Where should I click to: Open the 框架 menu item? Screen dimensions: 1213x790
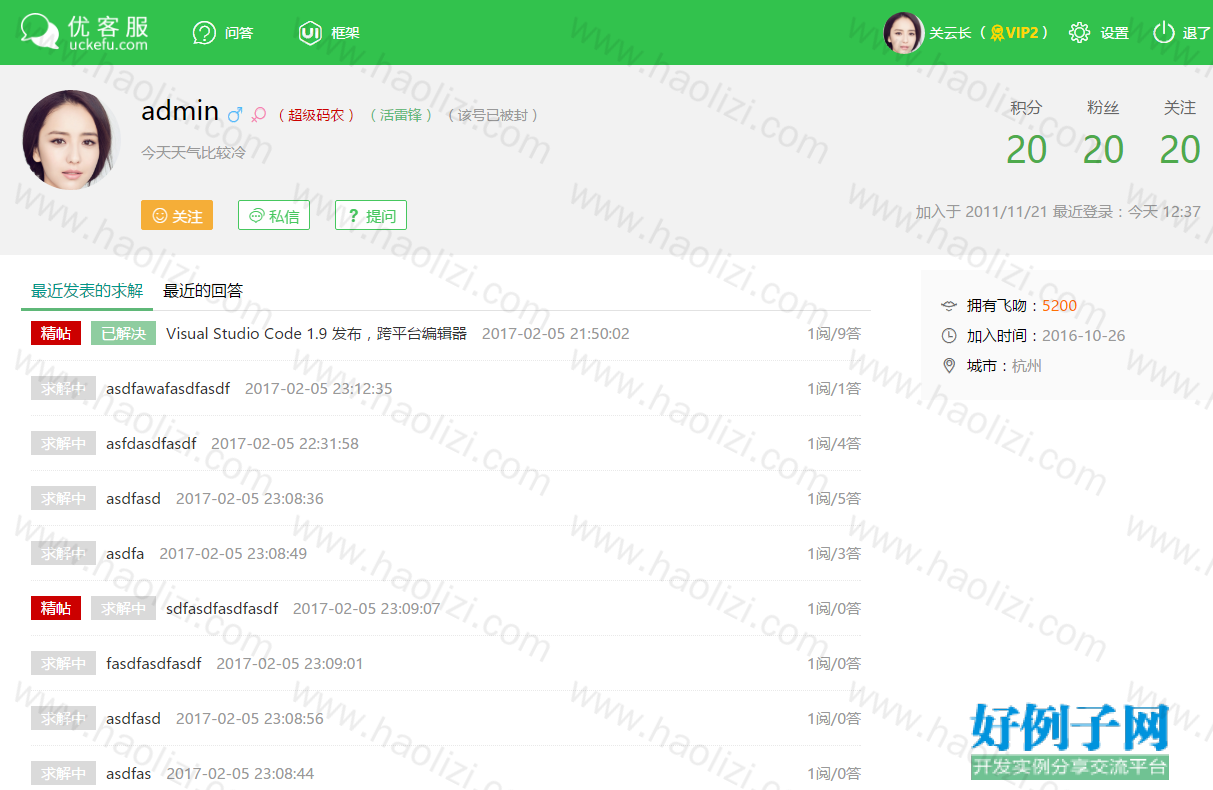coord(345,33)
